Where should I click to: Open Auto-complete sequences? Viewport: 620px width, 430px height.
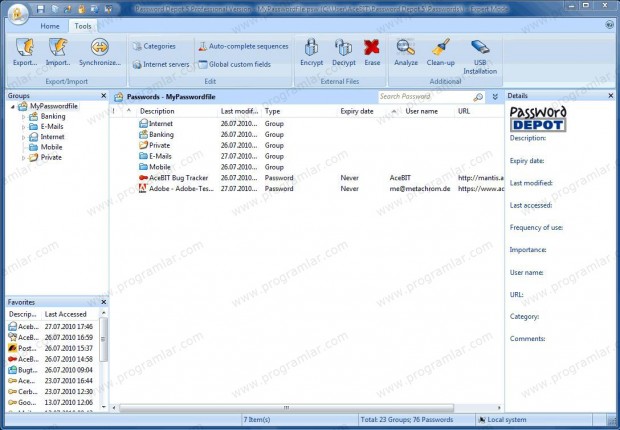point(243,46)
